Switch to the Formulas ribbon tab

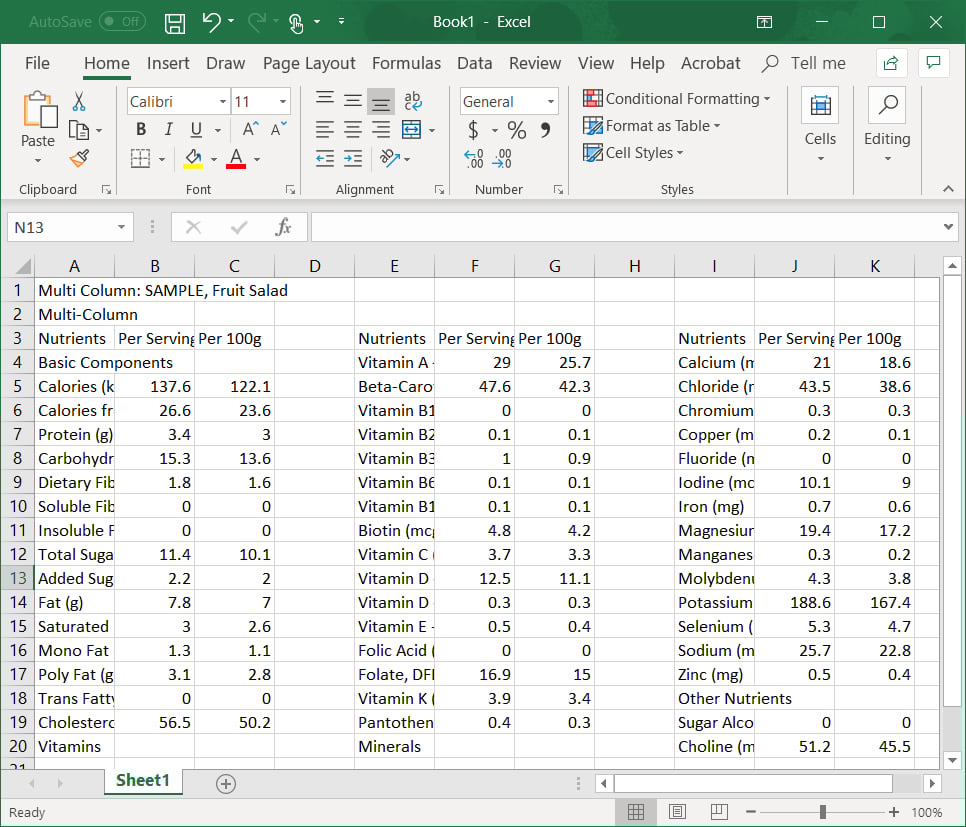point(406,62)
